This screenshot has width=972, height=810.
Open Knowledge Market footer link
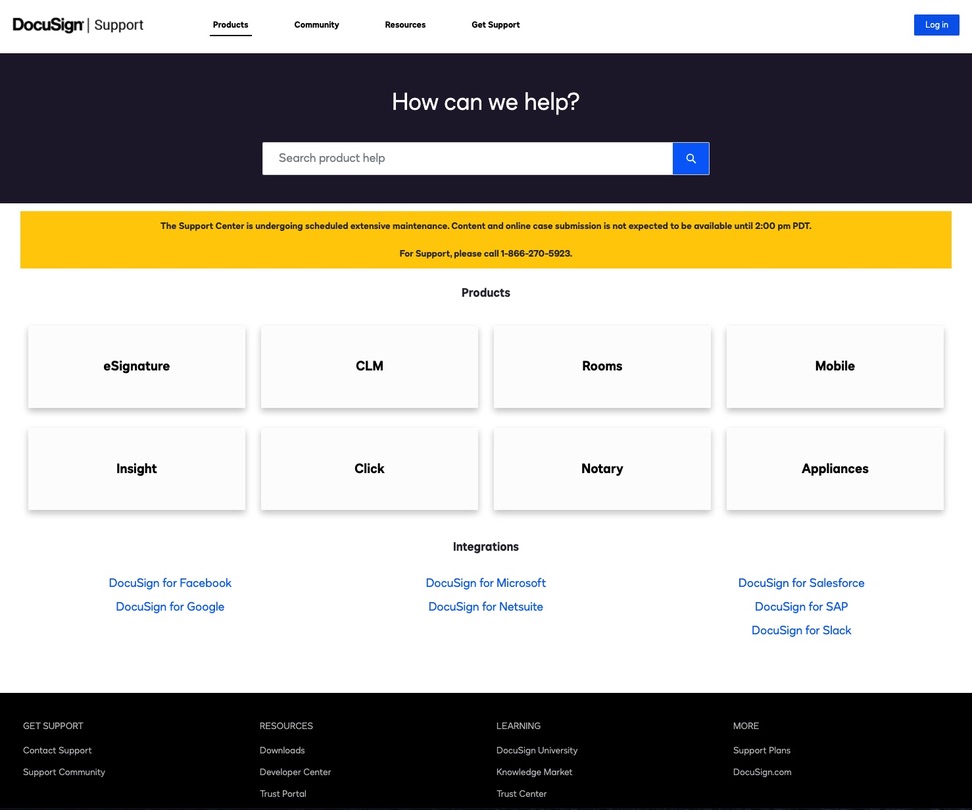[534, 772]
